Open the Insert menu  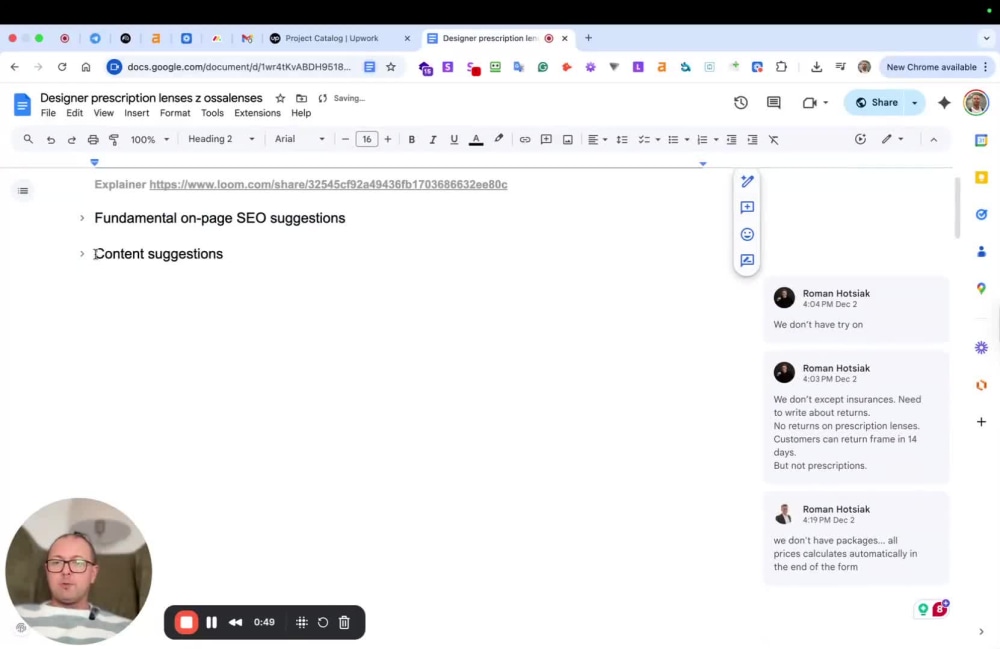tap(136, 113)
